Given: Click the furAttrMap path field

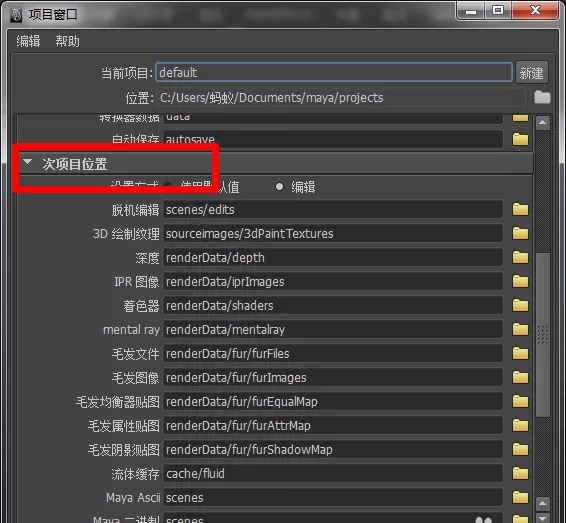Looking at the screenshot, I should pyautogui.click(x=333, y=426).
